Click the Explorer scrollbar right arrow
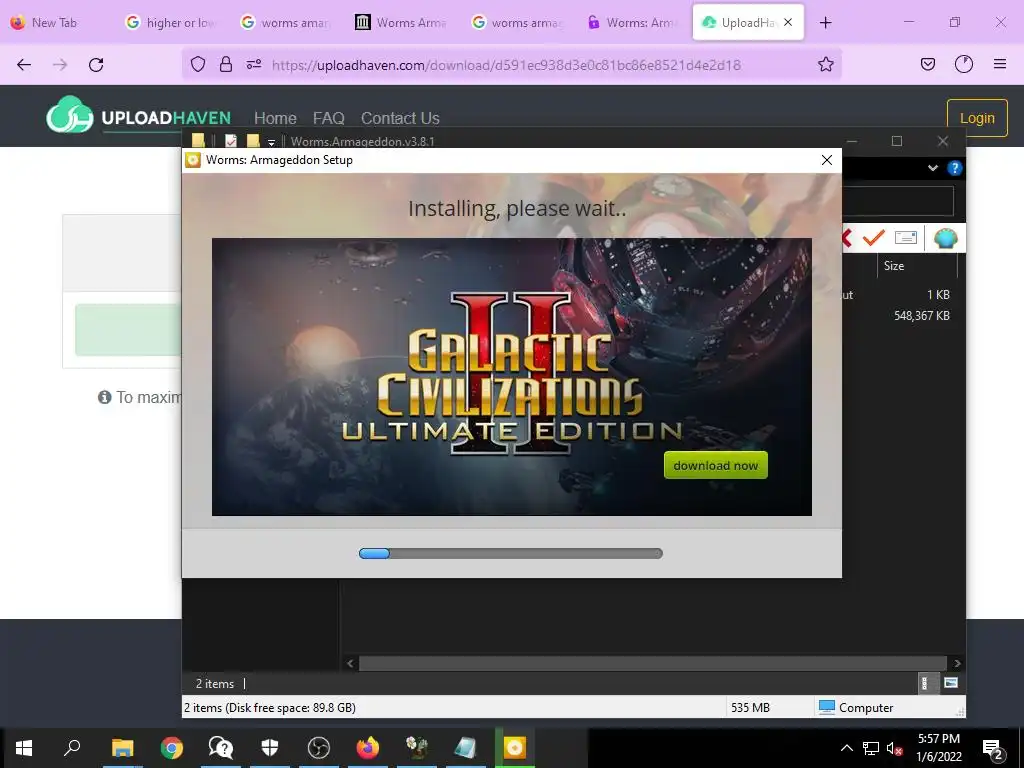The image size is (1024, 768). [957, 664]
